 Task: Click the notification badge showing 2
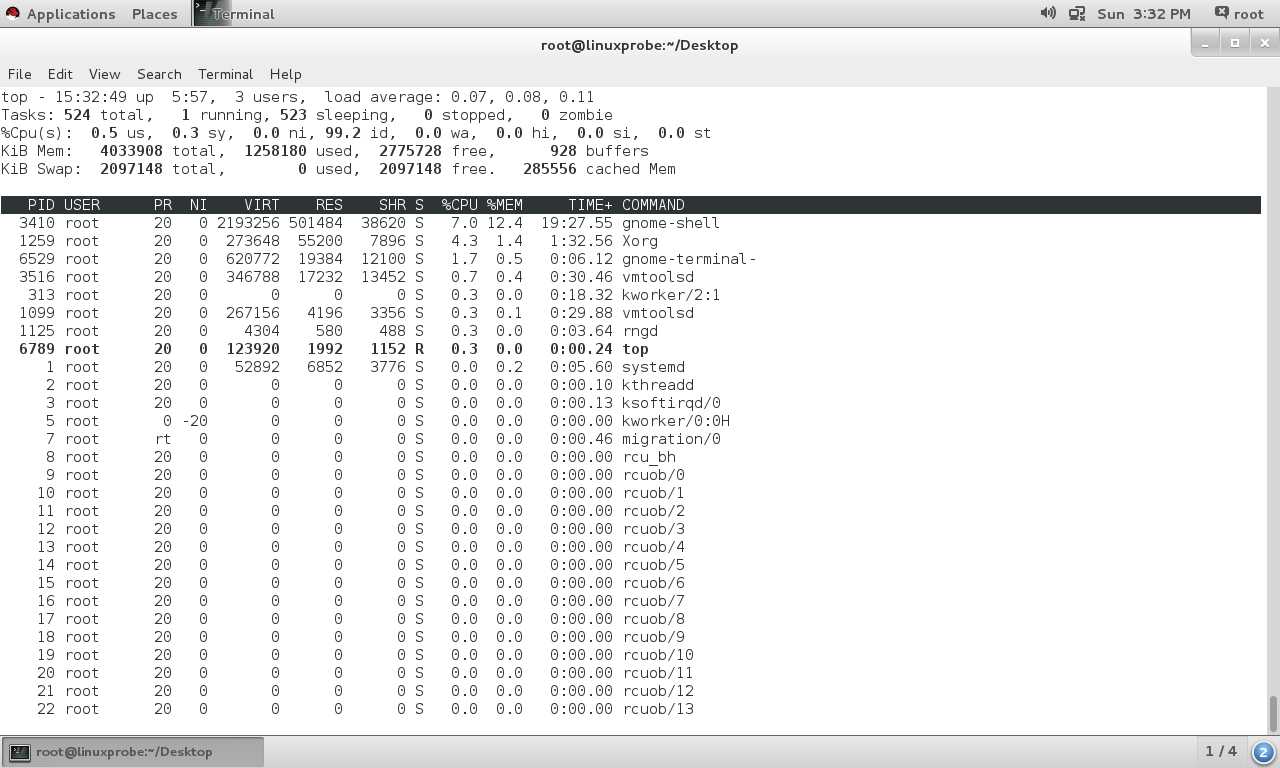(x=1263, y=752)
